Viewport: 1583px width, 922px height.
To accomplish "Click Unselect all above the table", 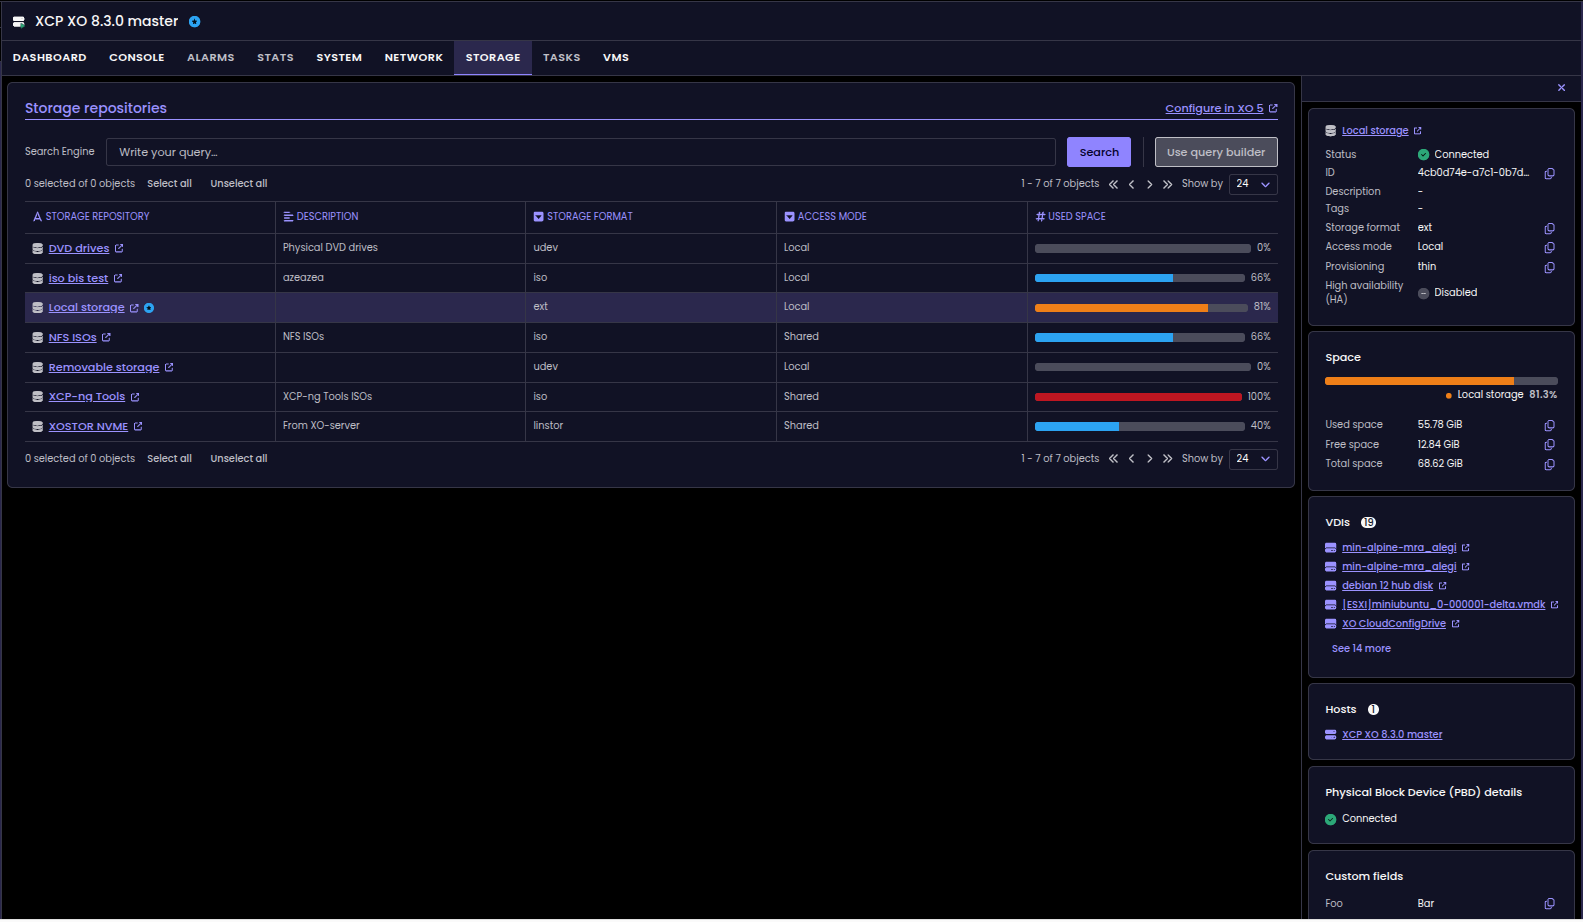I will coord(238,184).
